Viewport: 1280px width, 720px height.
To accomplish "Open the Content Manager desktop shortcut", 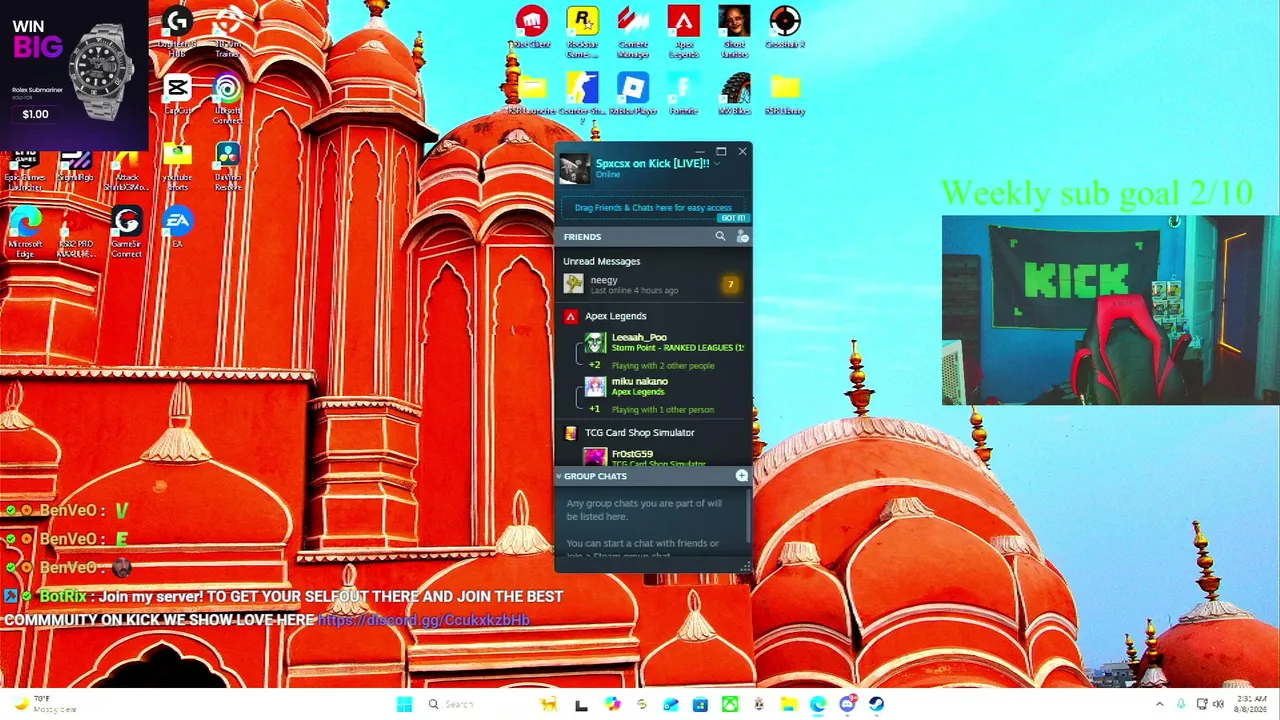I will (x=633, y=31).
